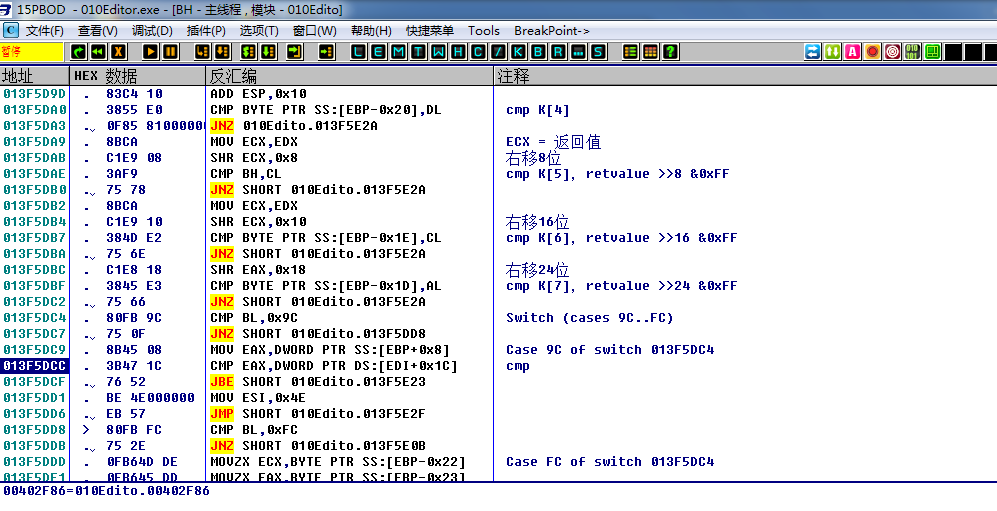
Task: Click the MOV ESI,0x4E instruction
Action: tap(258, 398)
